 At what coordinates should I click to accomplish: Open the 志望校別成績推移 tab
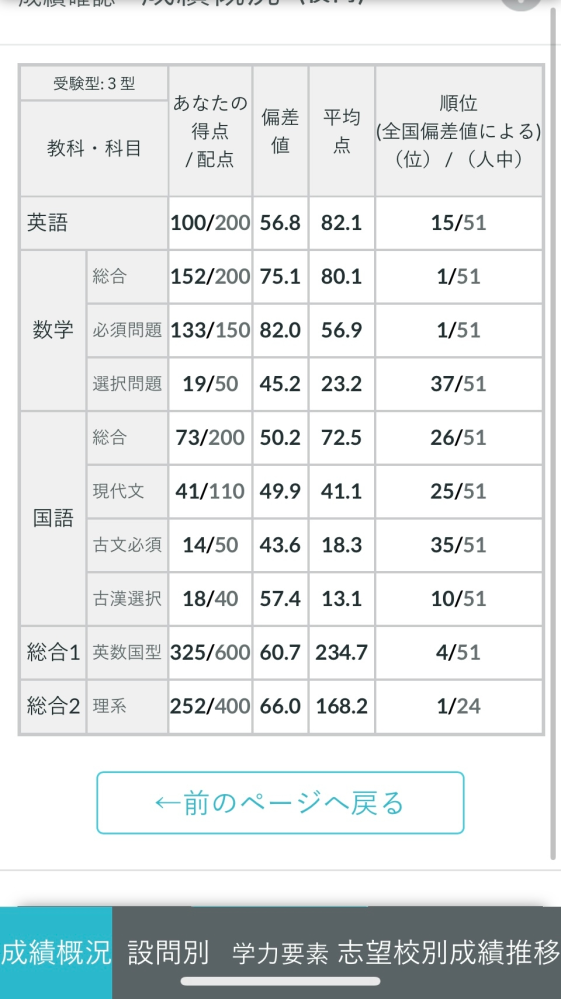tap(448, 952)
